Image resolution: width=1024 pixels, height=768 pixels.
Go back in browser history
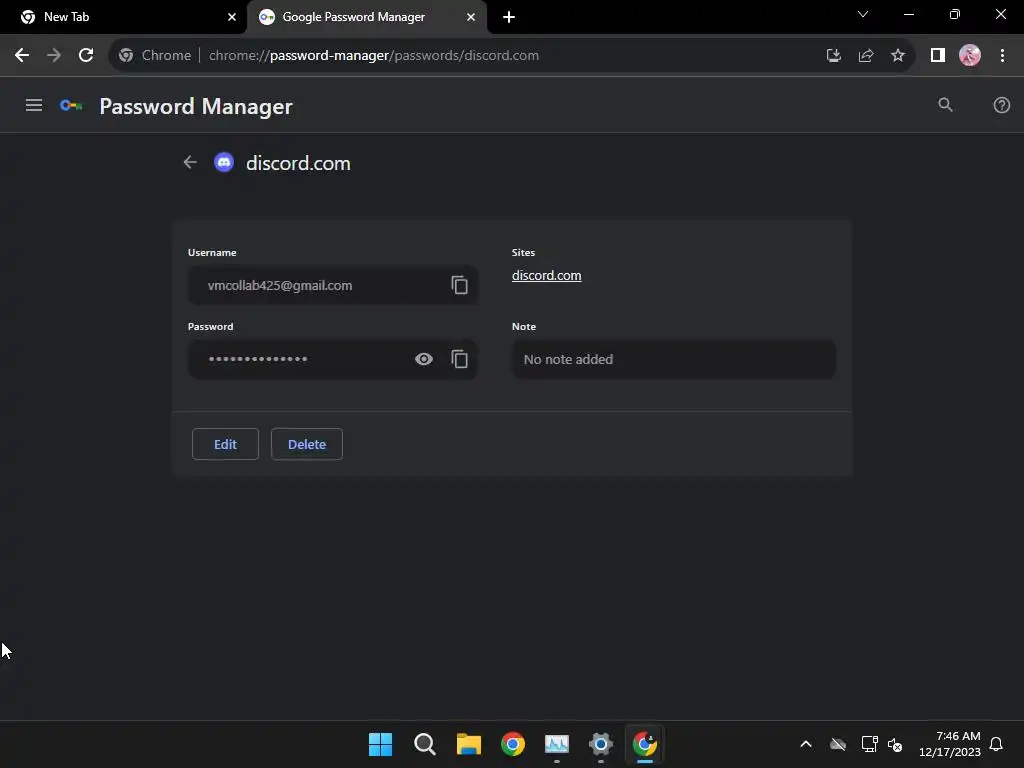(22, 56)
